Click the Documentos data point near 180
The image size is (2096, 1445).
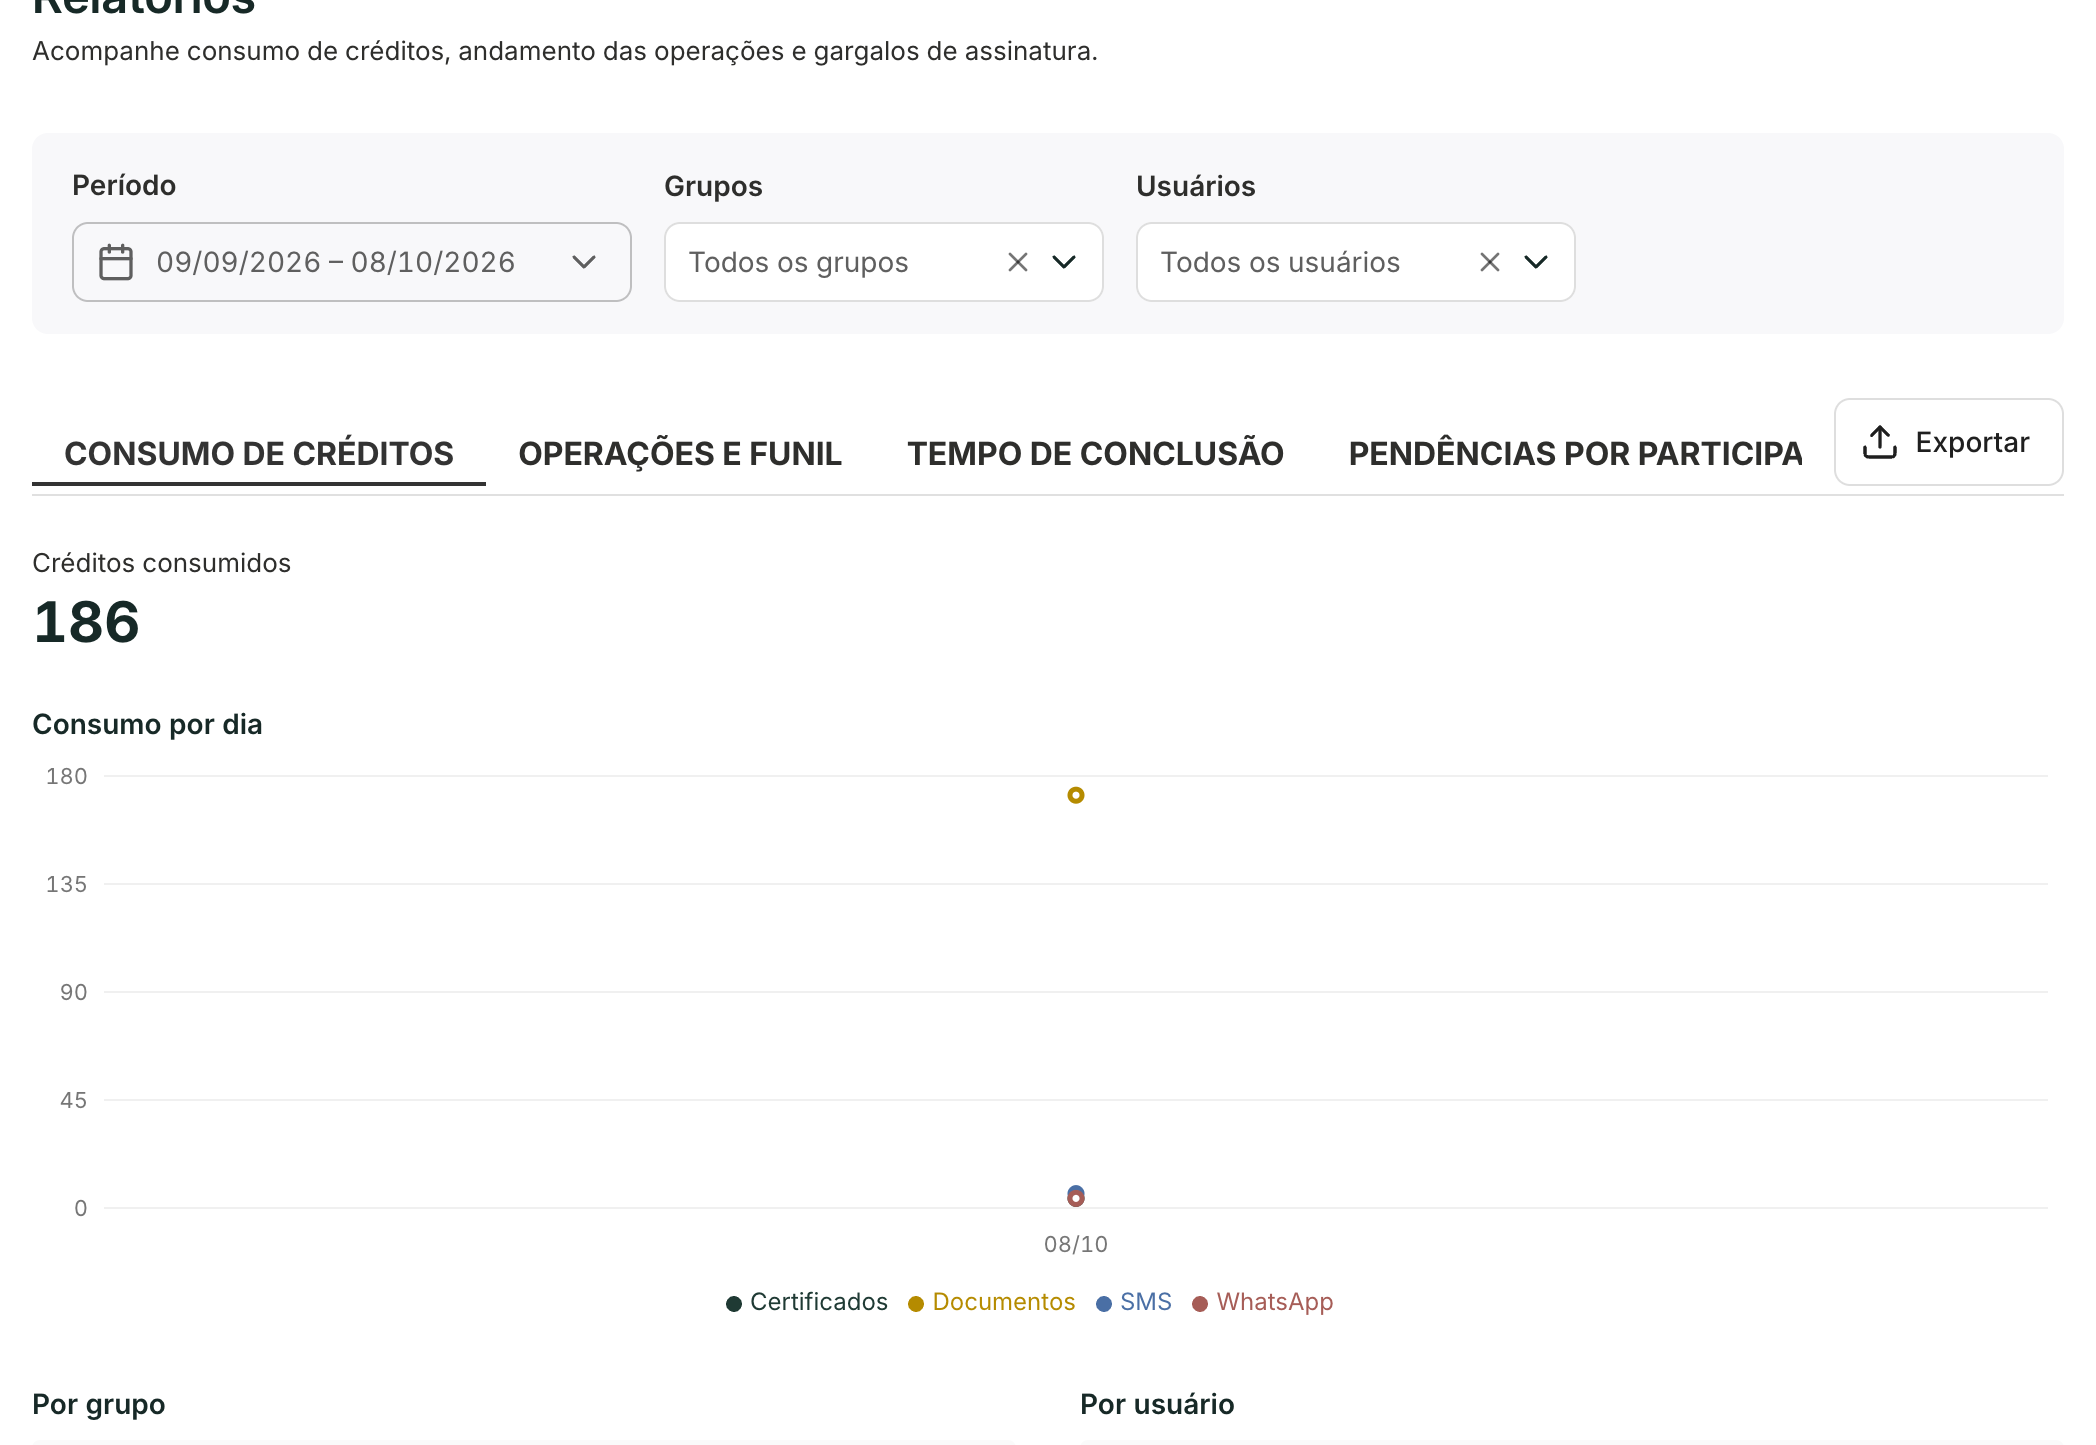tap(1076, 795)
